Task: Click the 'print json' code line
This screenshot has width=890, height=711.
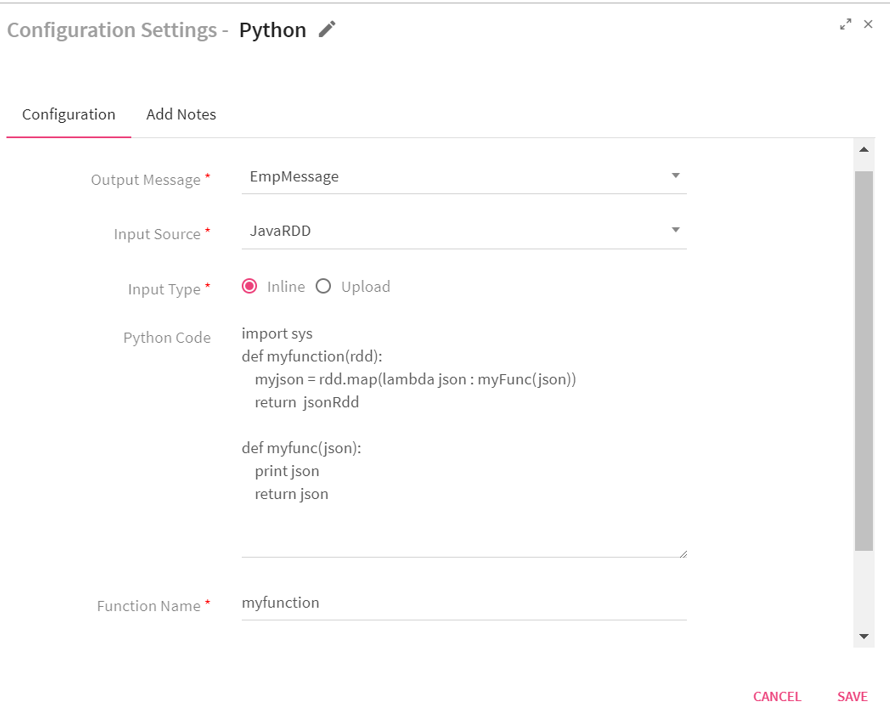Action: click(x=287, y=471)
